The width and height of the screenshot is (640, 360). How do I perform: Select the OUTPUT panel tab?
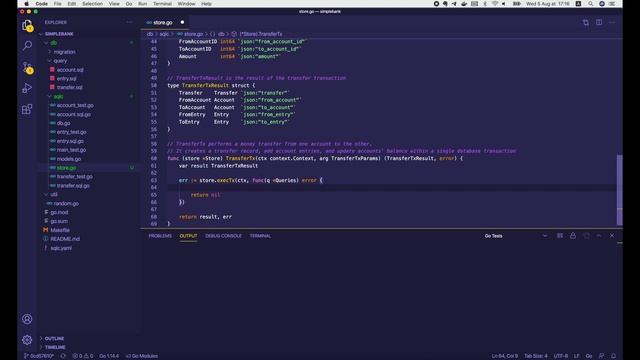coord(188,236)
